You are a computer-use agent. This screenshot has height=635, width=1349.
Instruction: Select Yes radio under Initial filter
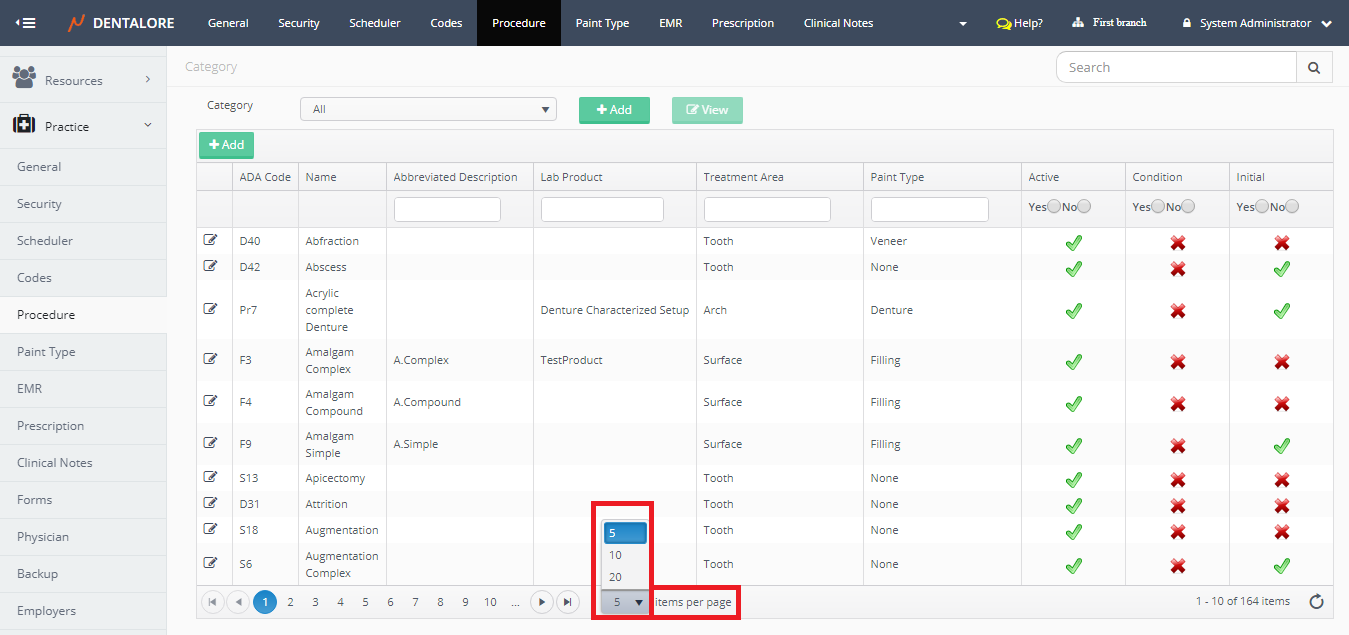[1262, 207]
